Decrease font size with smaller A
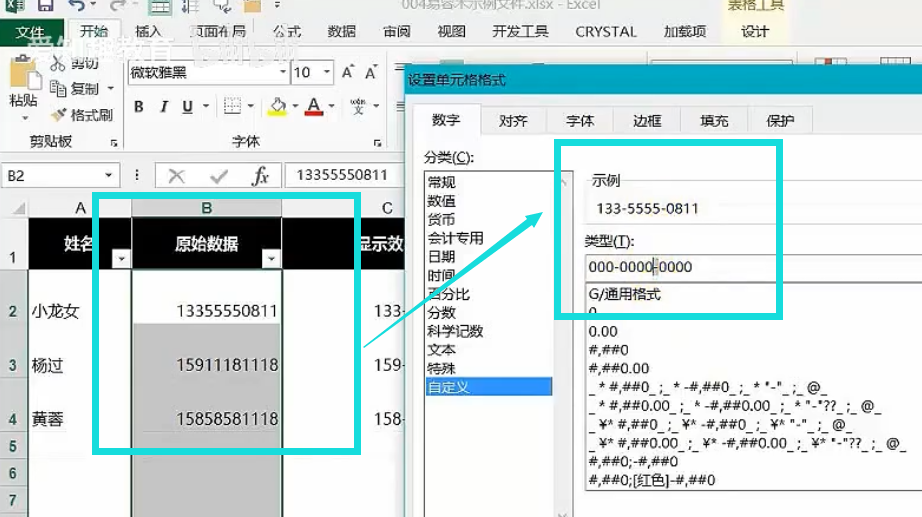 click(371, 72)
